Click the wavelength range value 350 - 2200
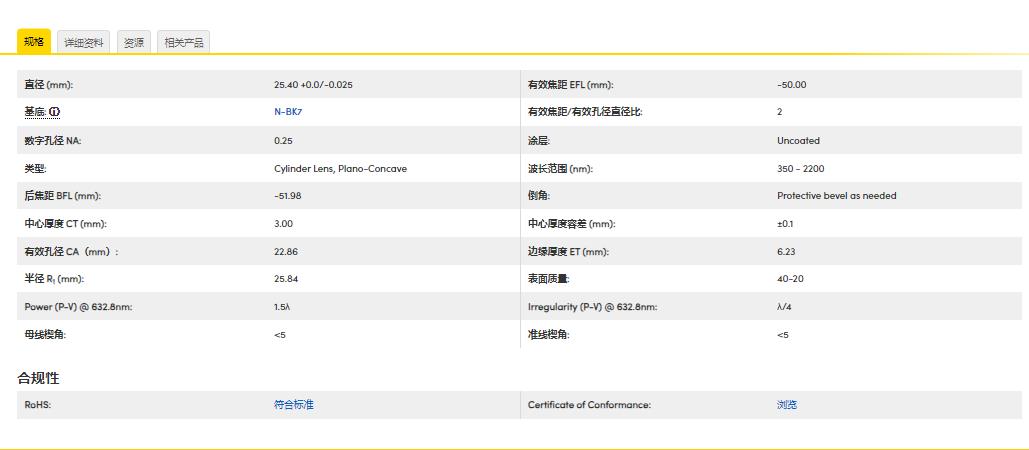The width and height of the screenshot is (1029, 450). point(800,169)
